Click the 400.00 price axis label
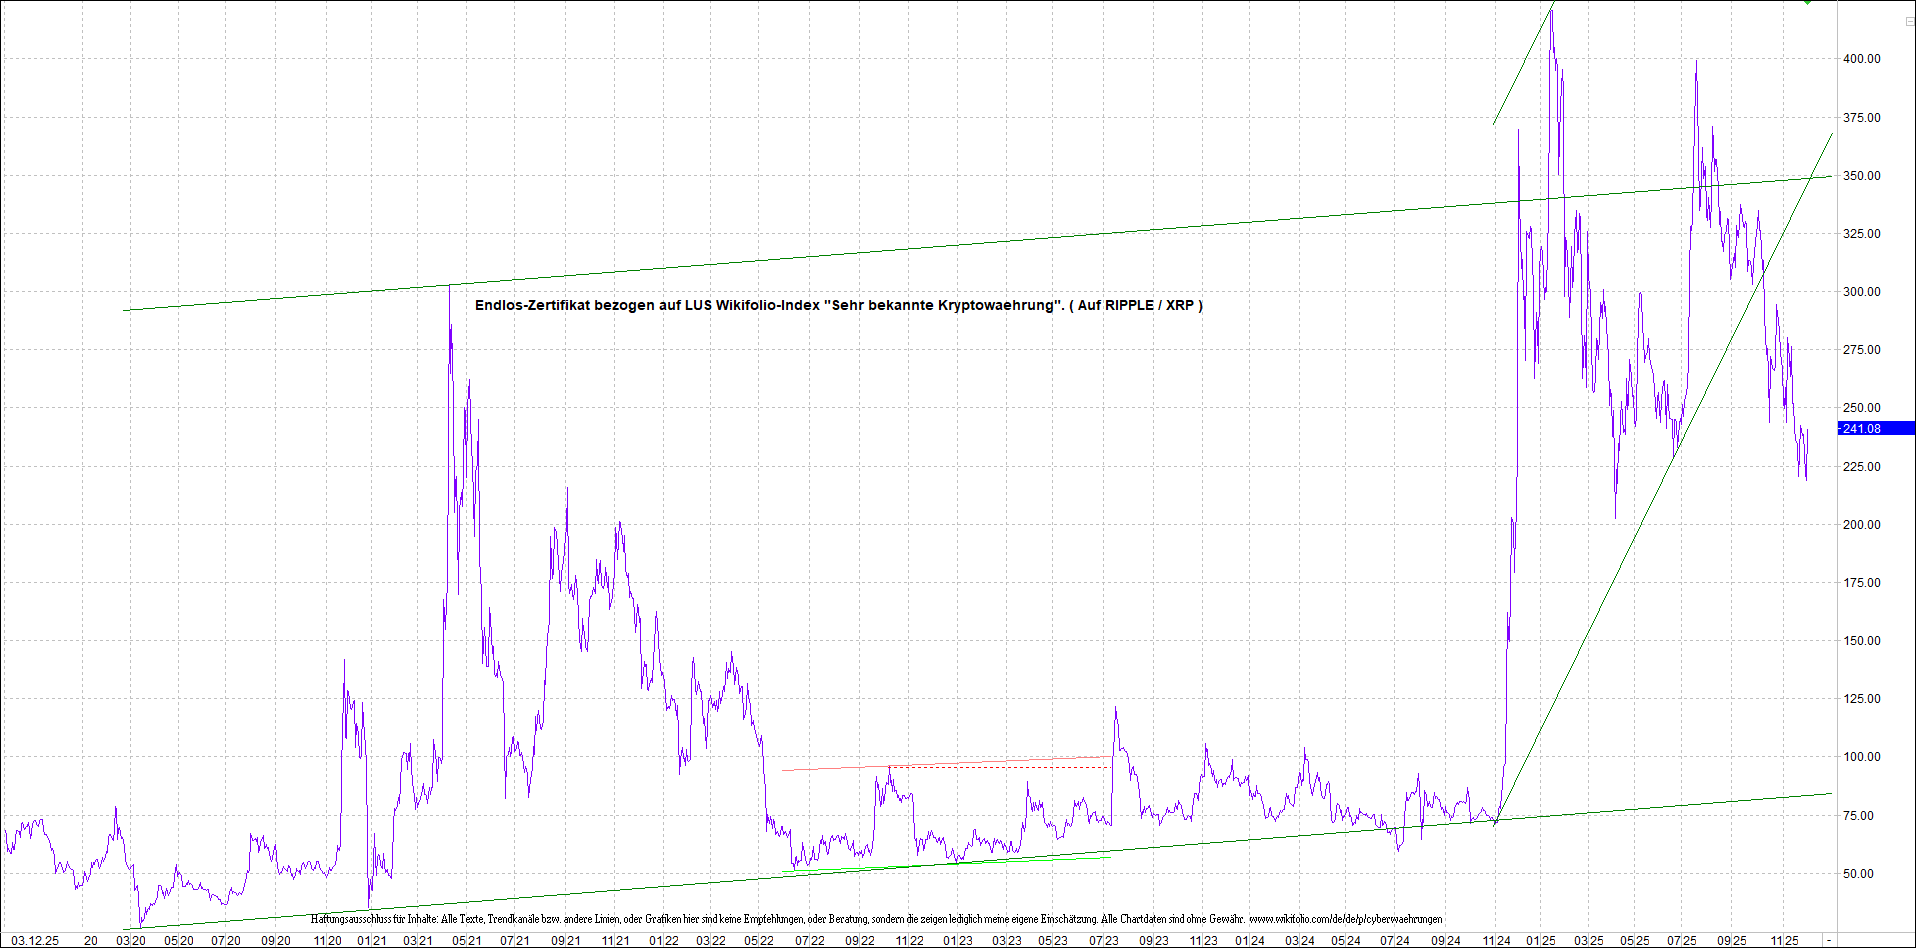Image resolution: width=1916 pixels, height=948 pixels. (x=1861, y=59)
